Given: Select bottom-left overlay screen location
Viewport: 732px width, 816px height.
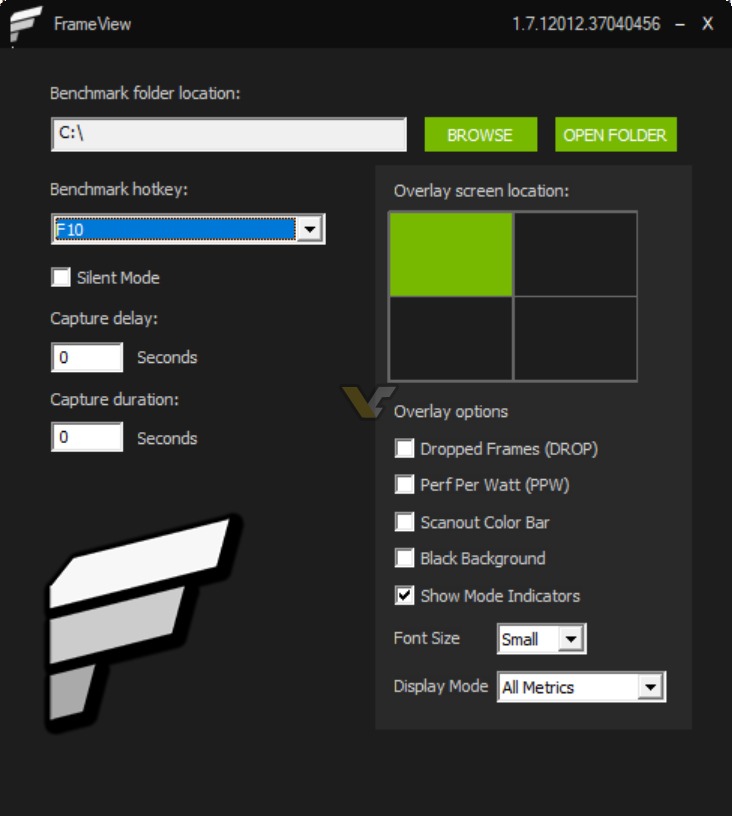Looking at the screenshot, I should click(x=451, y=338).
